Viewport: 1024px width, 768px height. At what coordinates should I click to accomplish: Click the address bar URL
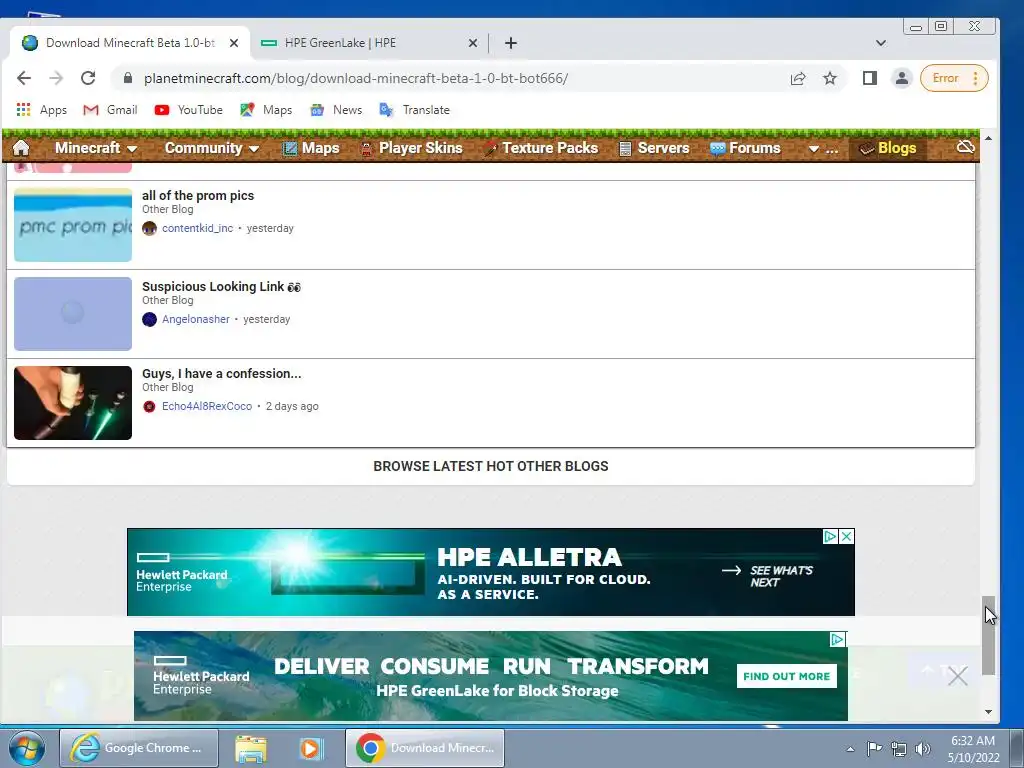(356, 78)
